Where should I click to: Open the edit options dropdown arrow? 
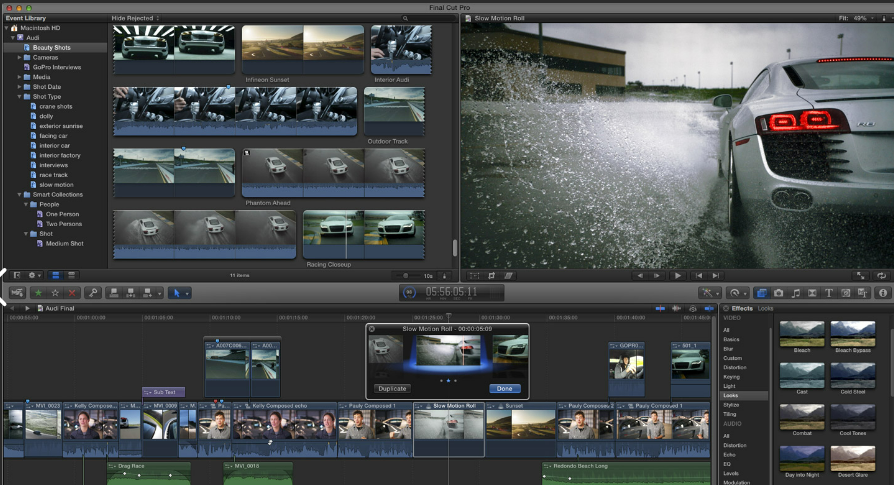click(x=160, y=293)
